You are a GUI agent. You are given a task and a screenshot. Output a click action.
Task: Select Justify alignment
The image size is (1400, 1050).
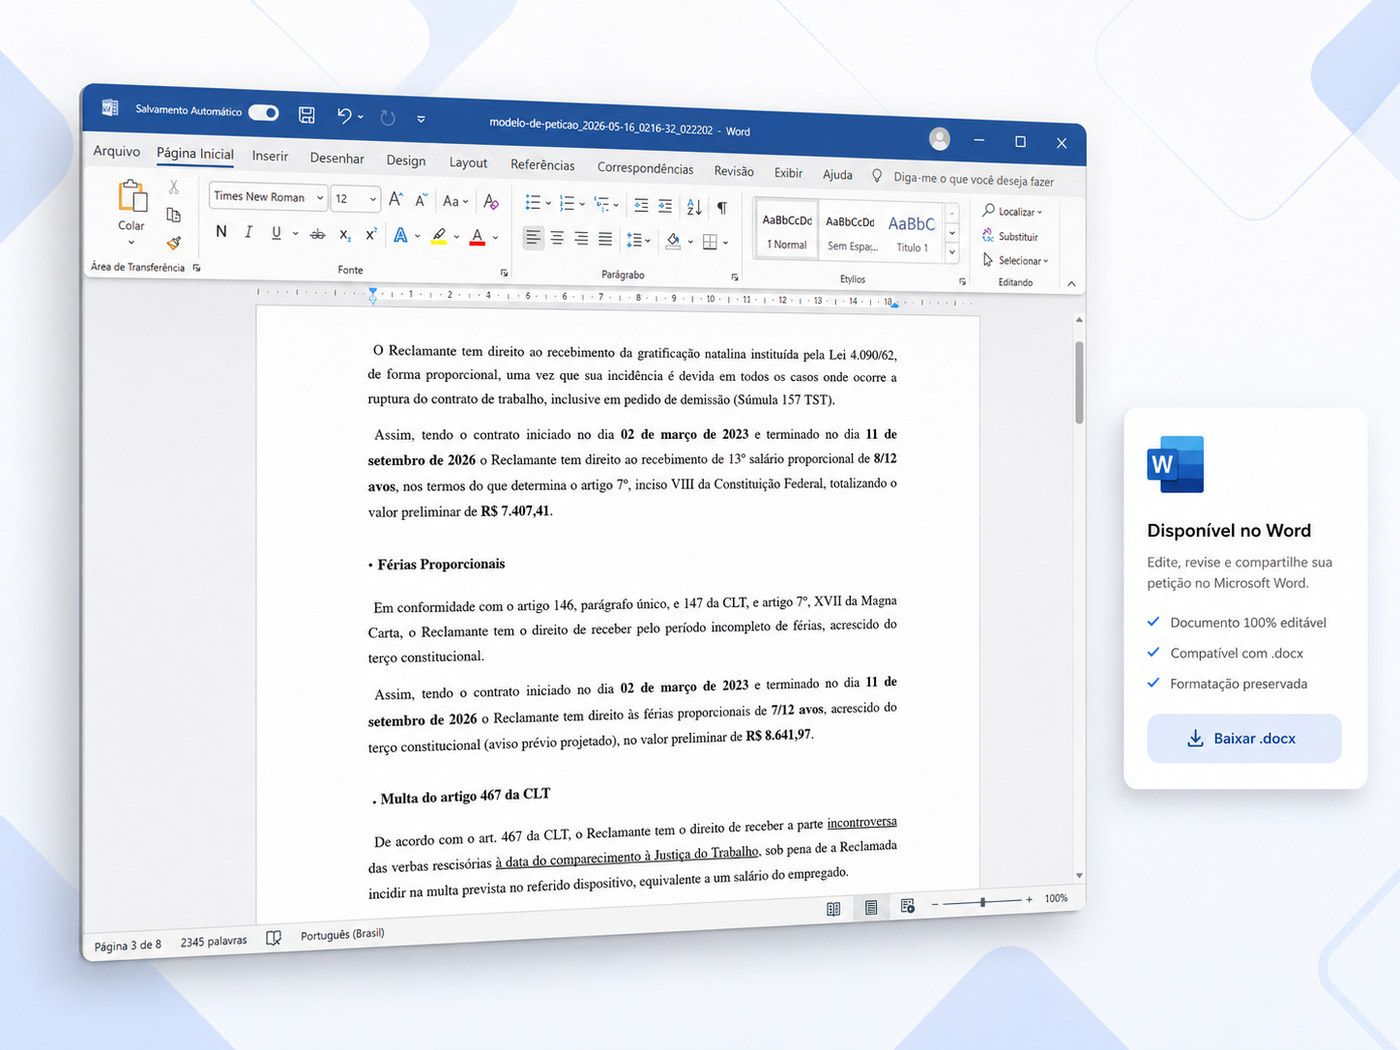tap(605, 240)
